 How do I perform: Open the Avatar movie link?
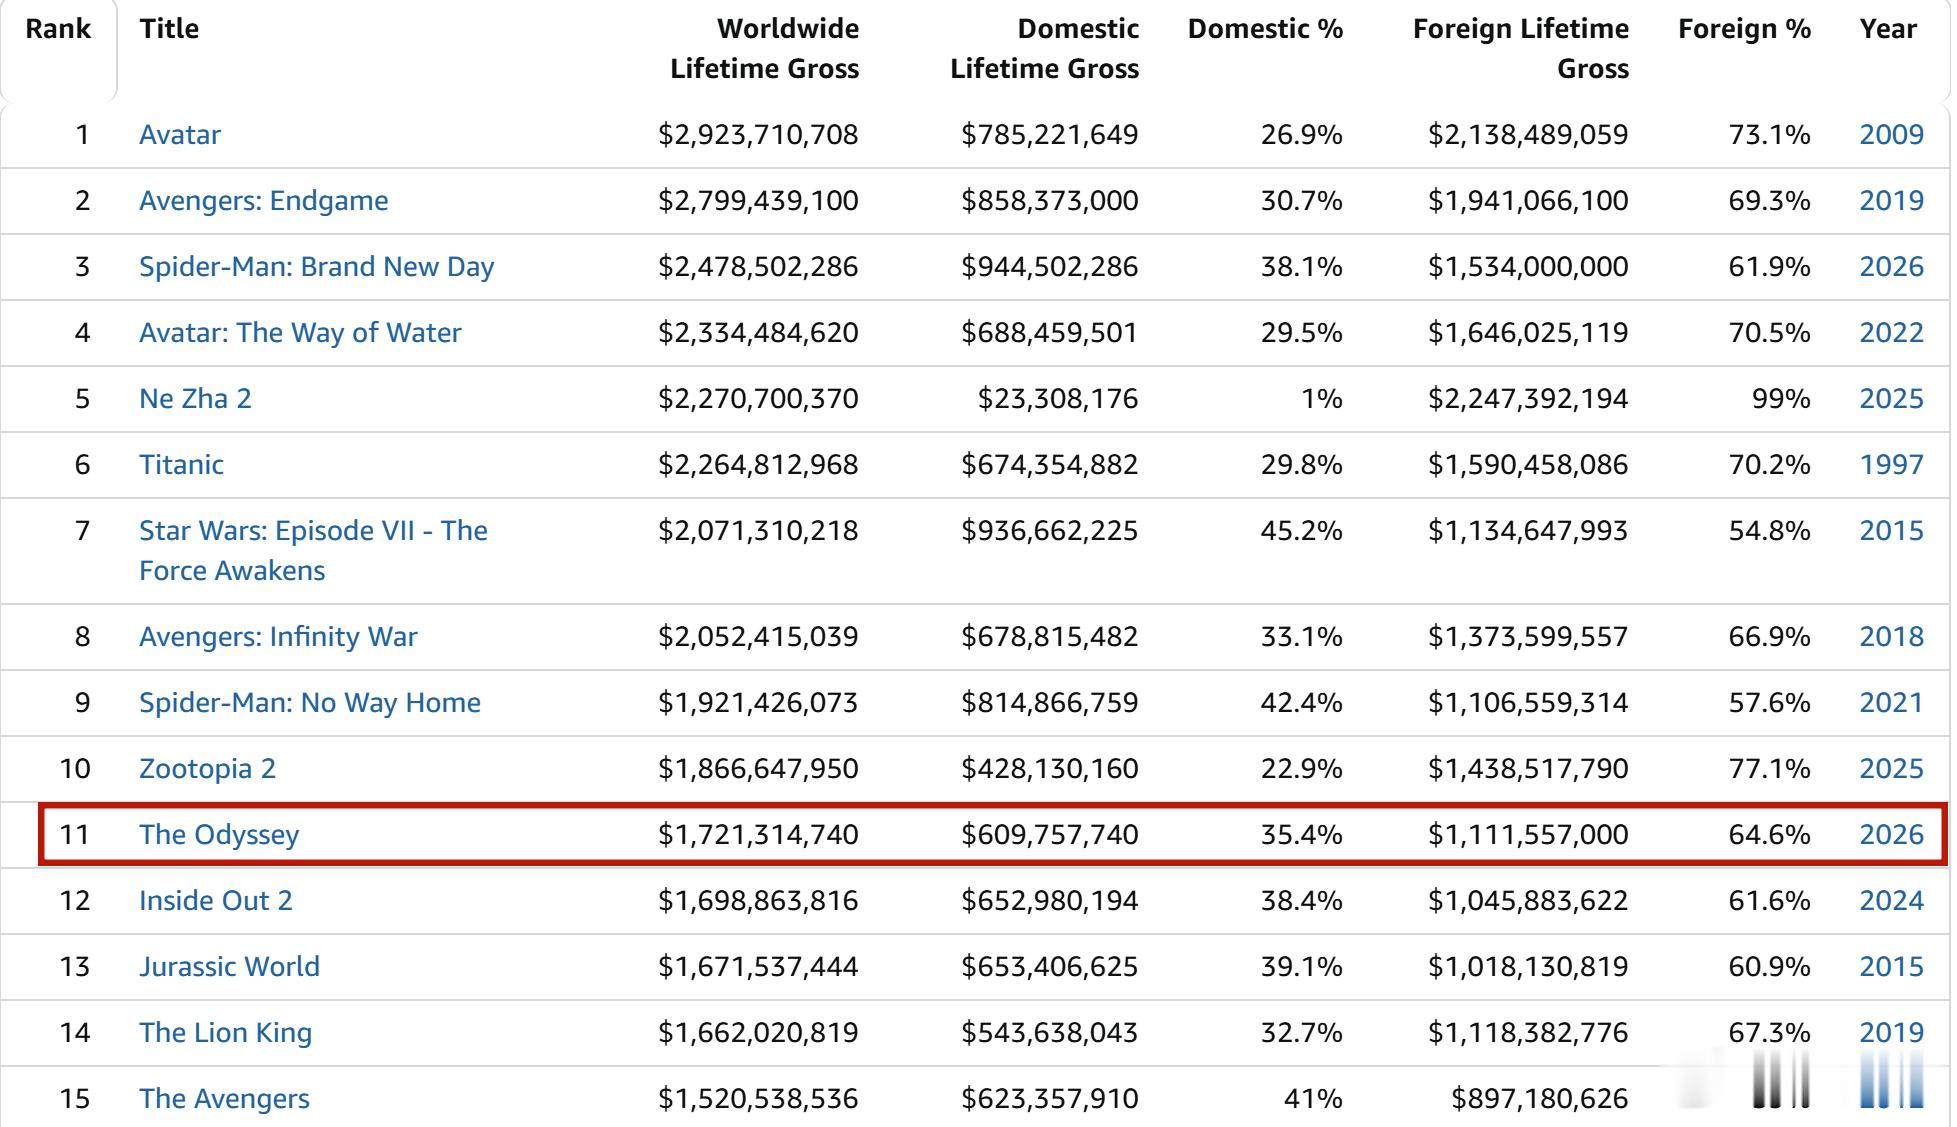coord(180,134)
